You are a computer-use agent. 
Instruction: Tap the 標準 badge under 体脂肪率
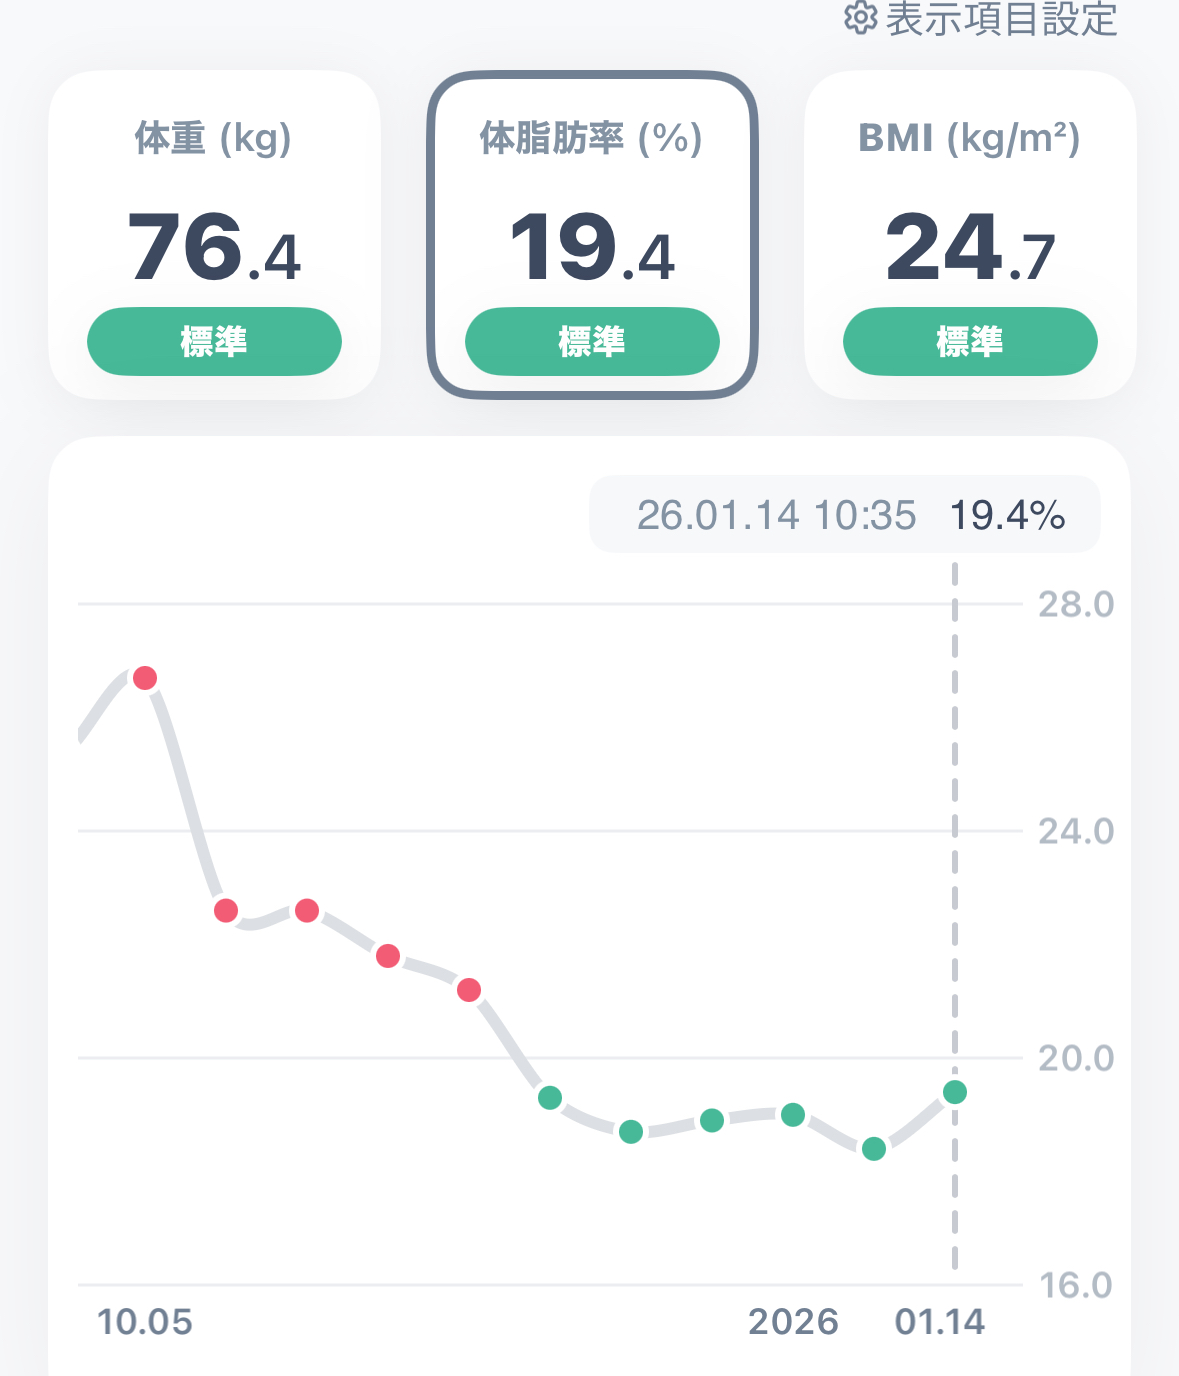click(x=592, y=342)
